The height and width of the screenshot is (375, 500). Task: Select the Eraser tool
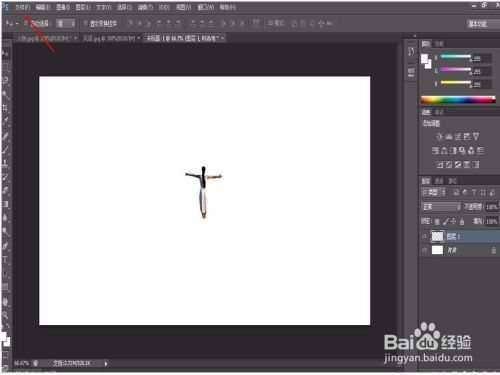6,191
